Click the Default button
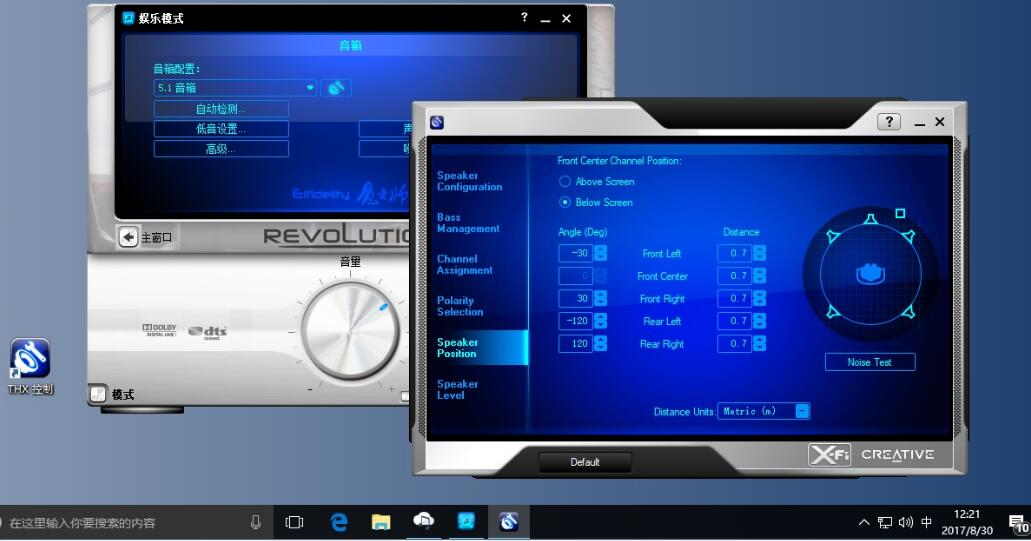The width and height of the screenshot is (1031, 541). pos(585,462)
